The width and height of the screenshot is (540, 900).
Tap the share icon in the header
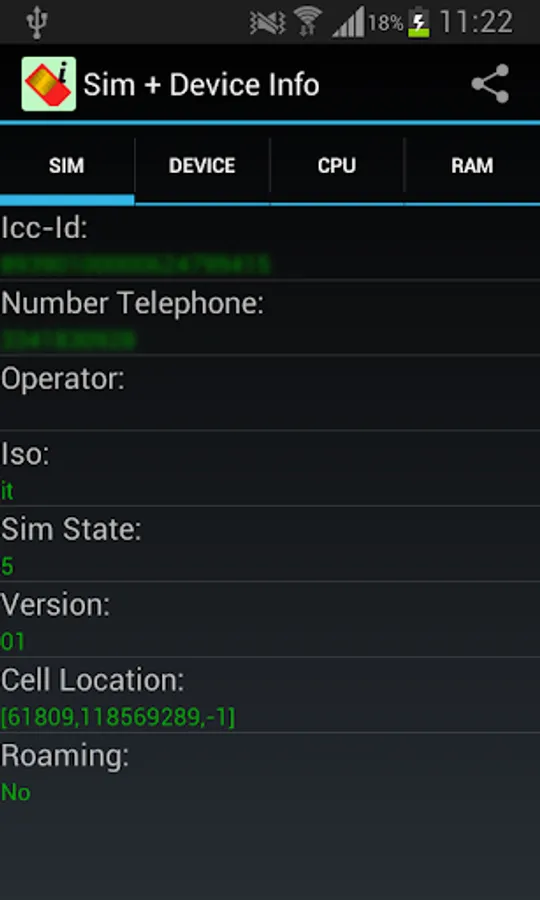(491, 84)
